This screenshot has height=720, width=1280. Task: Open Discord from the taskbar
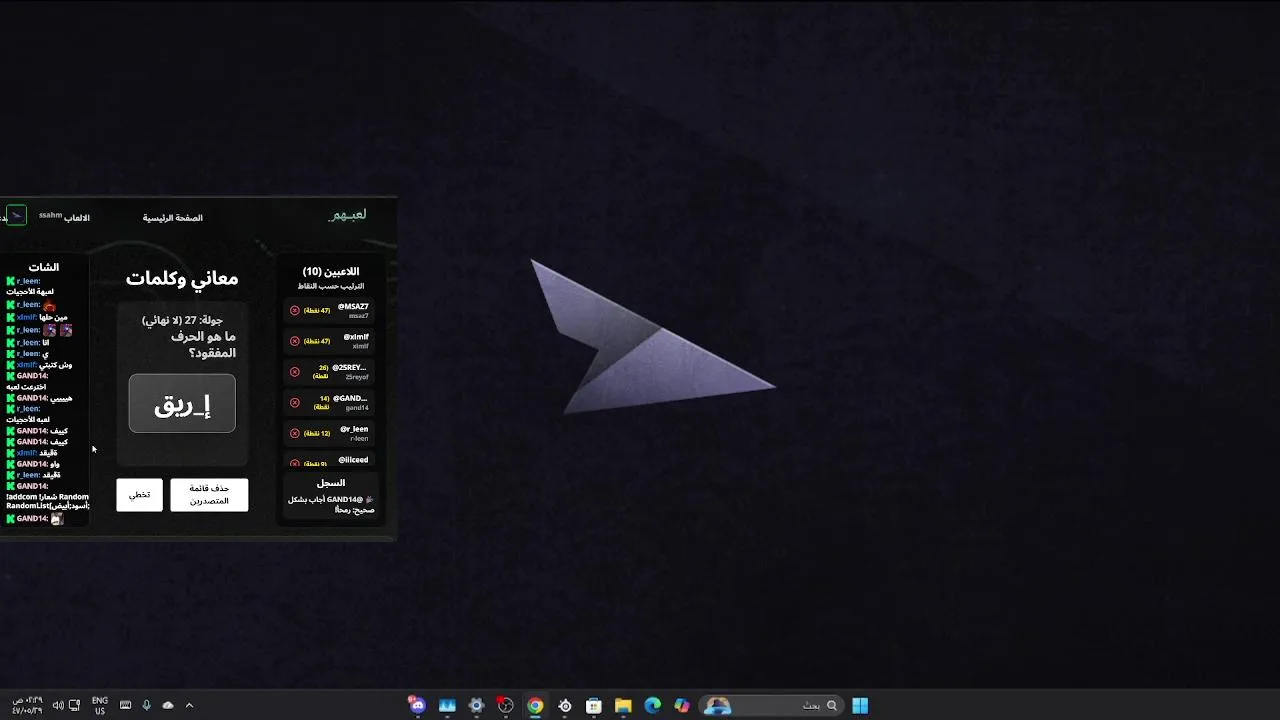click(417, 705)
